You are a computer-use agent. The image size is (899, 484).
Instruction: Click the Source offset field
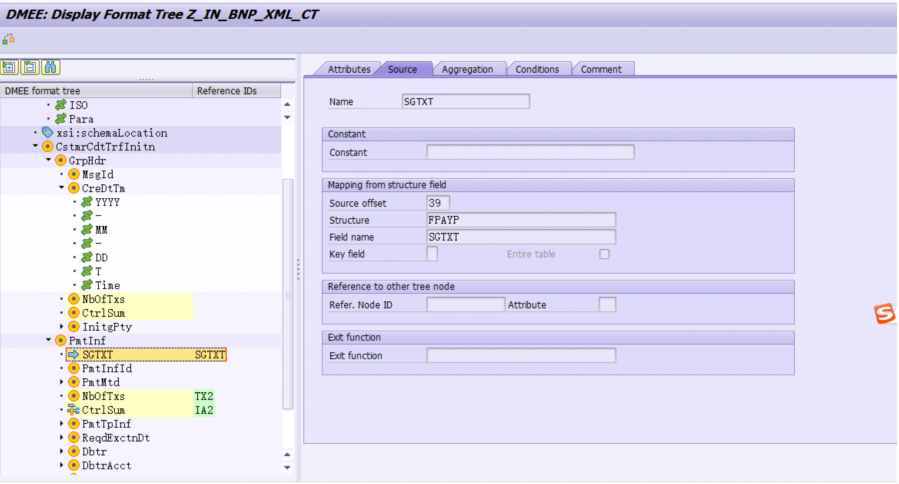[438, 203]
